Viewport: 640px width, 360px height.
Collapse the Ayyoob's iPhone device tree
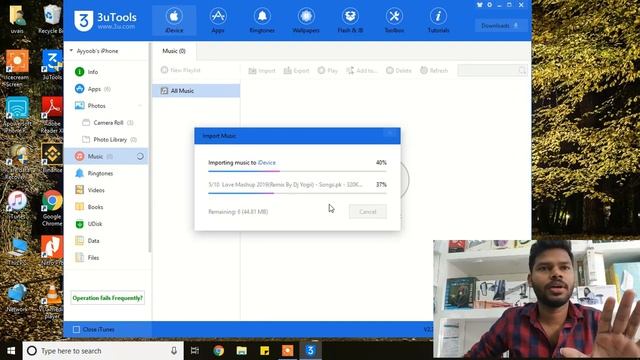[x=71, y=51]
